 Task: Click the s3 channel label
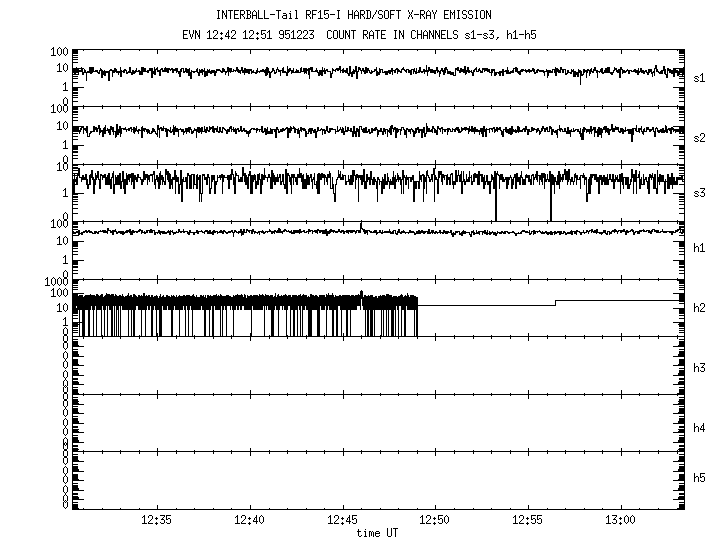point(700,193)
